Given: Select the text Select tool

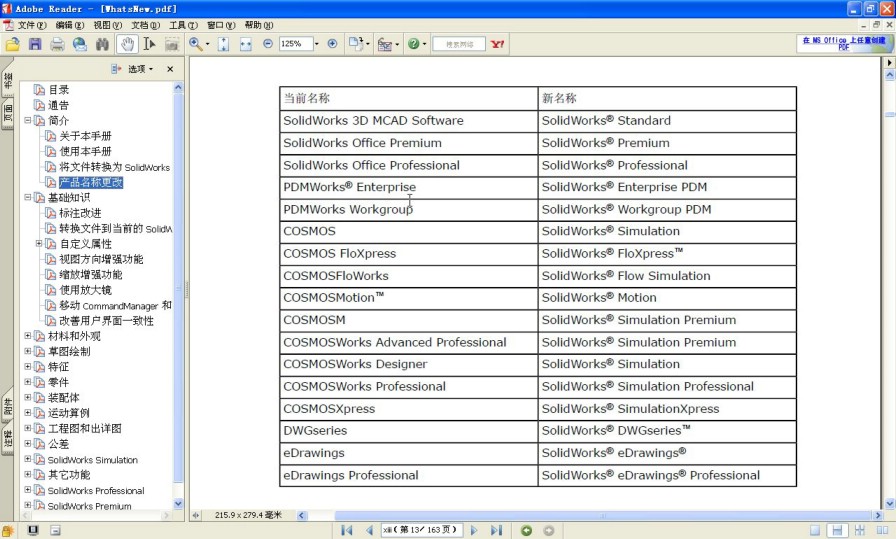Looking at the screenshot, I should pyautogui.click(x=149, y=44).
